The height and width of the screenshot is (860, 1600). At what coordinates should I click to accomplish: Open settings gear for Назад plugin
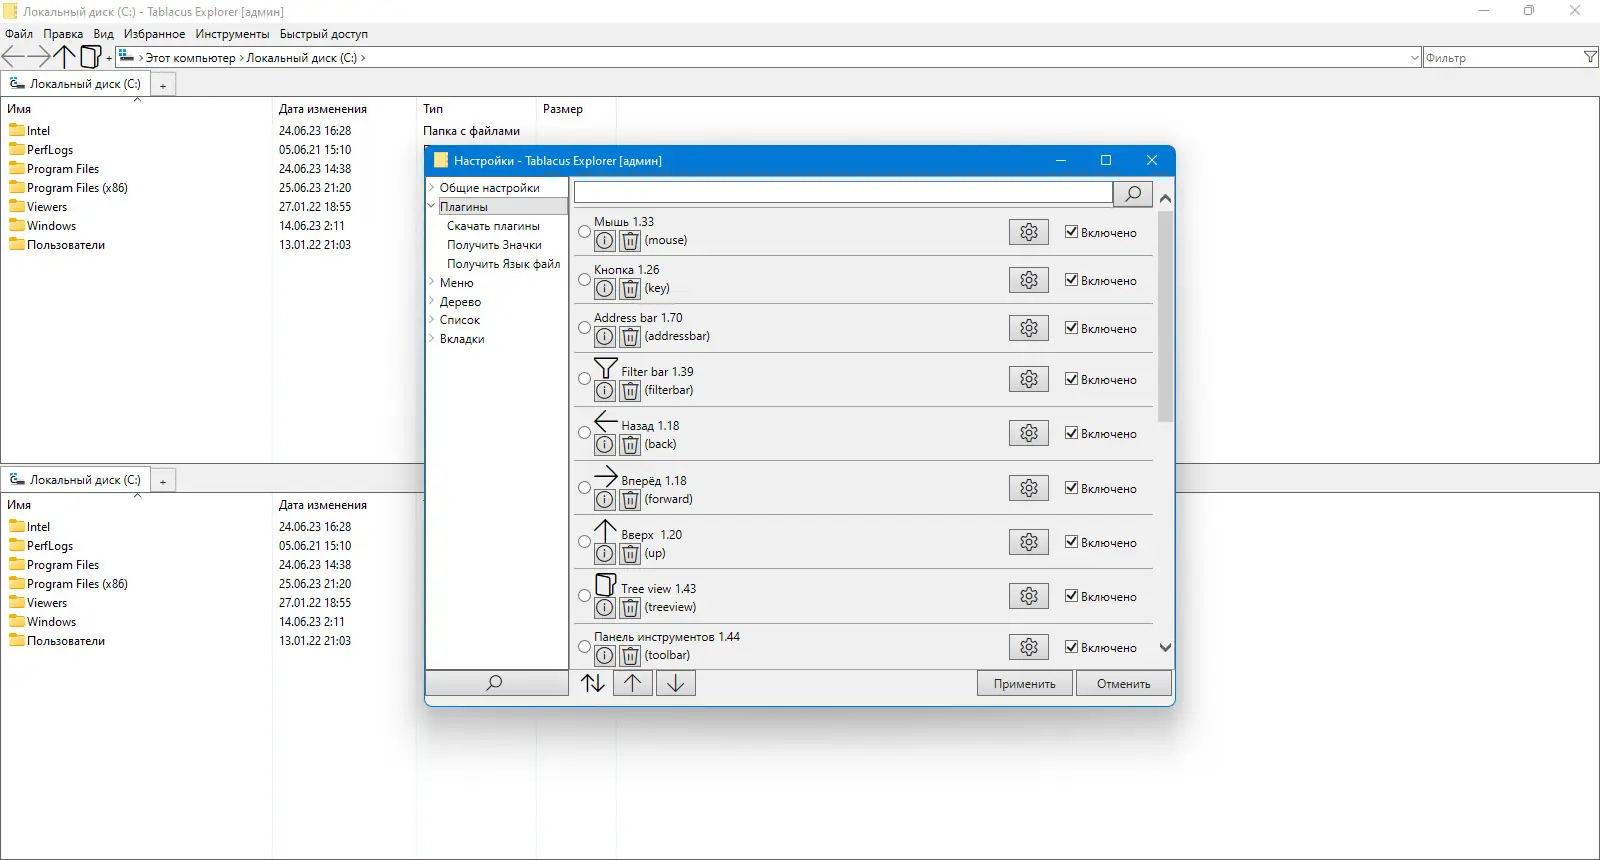1029,433
